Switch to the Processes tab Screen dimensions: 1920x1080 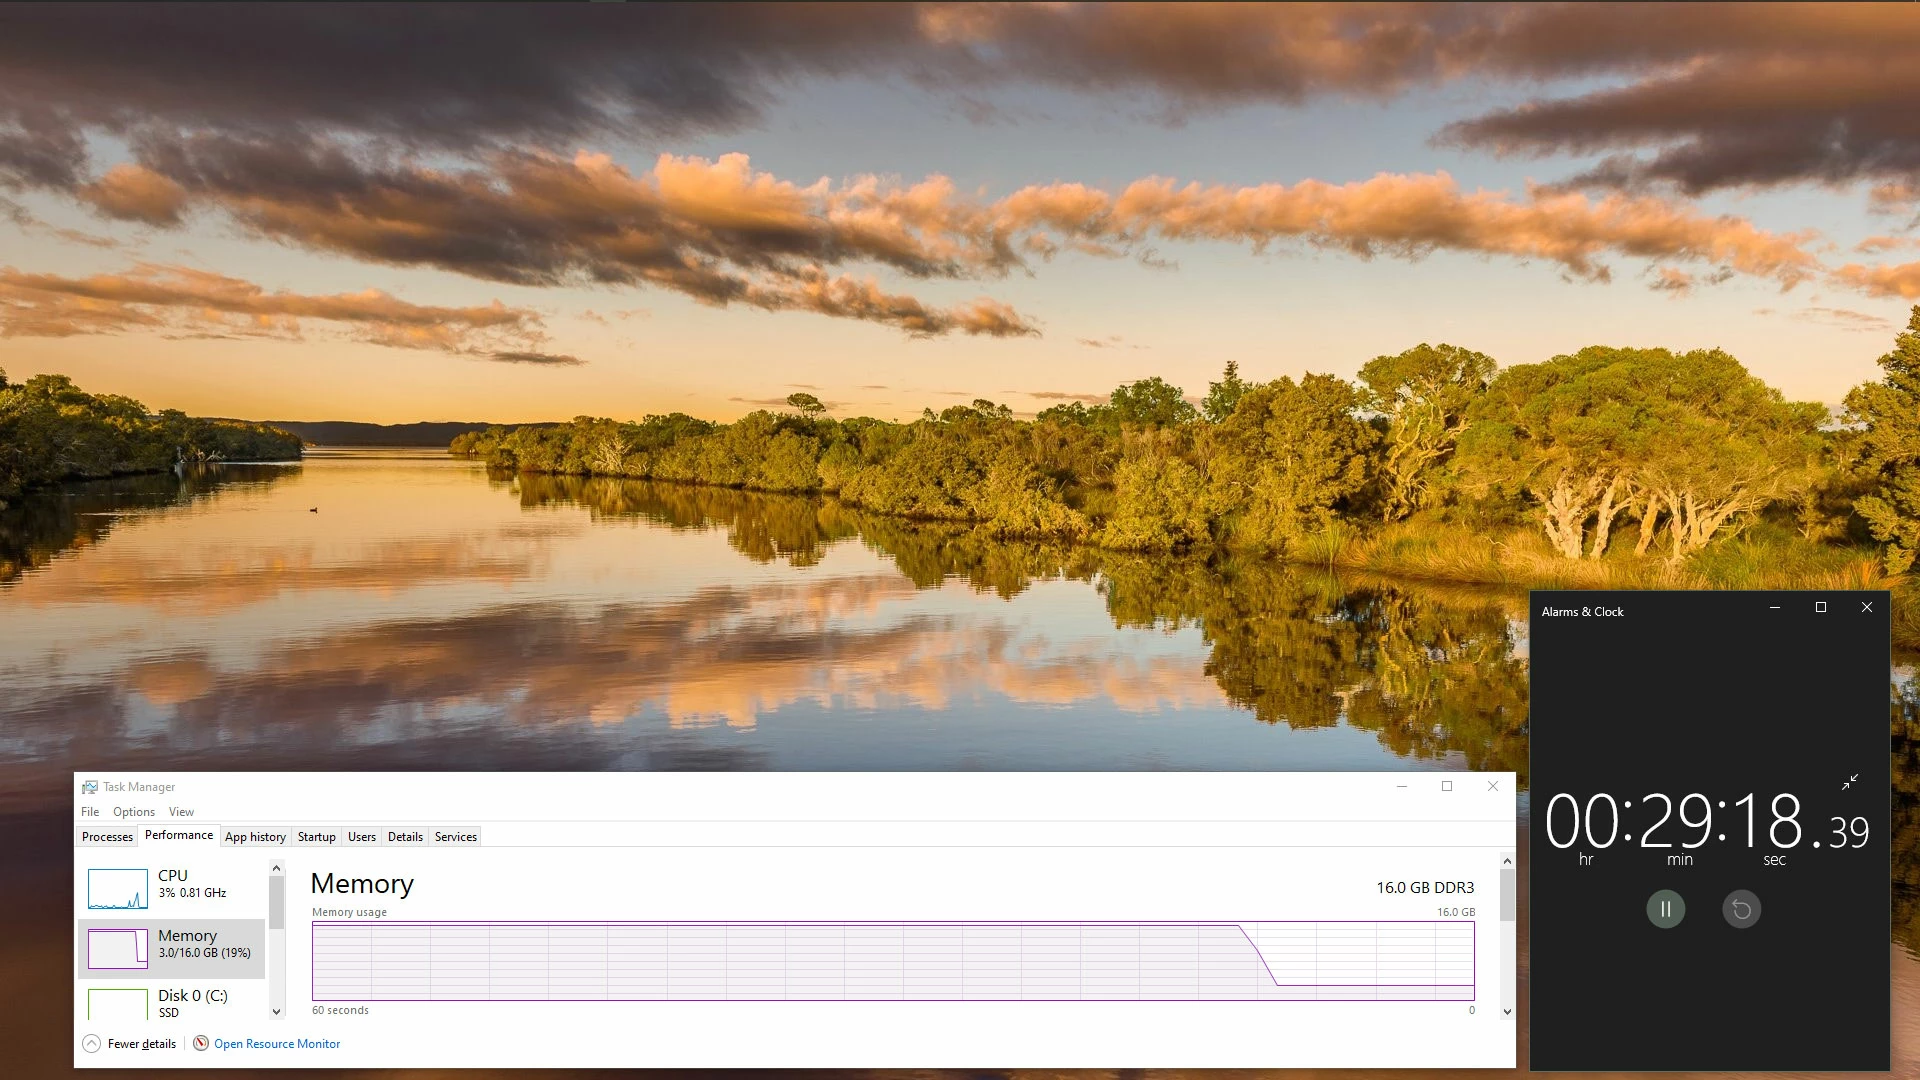(x=107, y=837)
